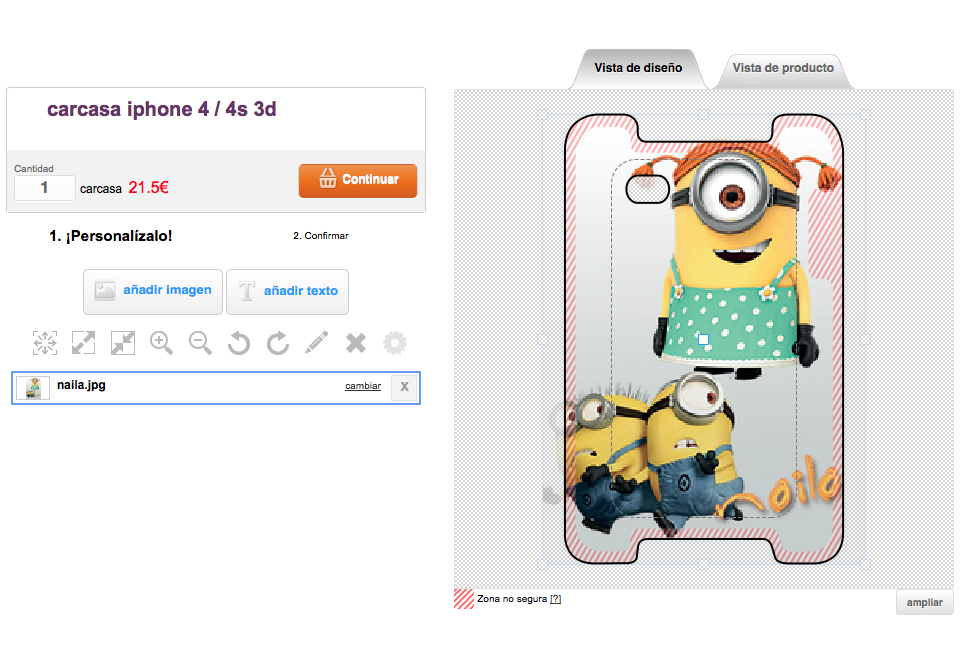Click the Zona no segura striped swatch
This screenshot has width=973, height=664.
coord(464,599)
